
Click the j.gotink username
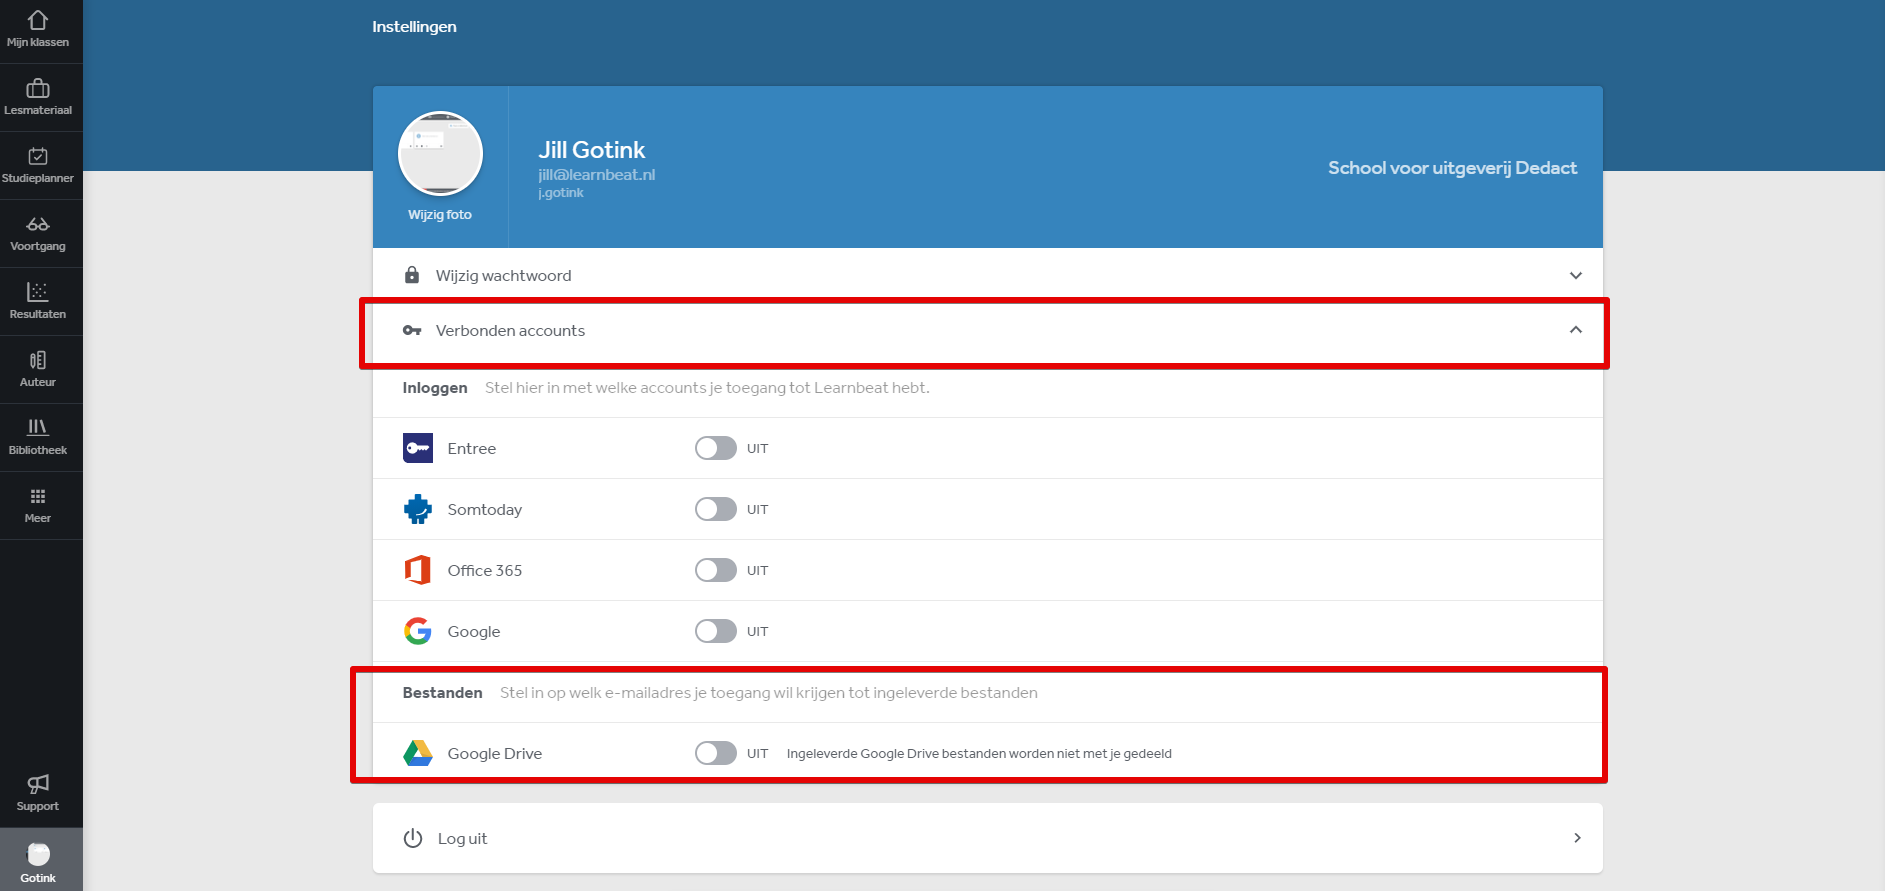(561, 193)
